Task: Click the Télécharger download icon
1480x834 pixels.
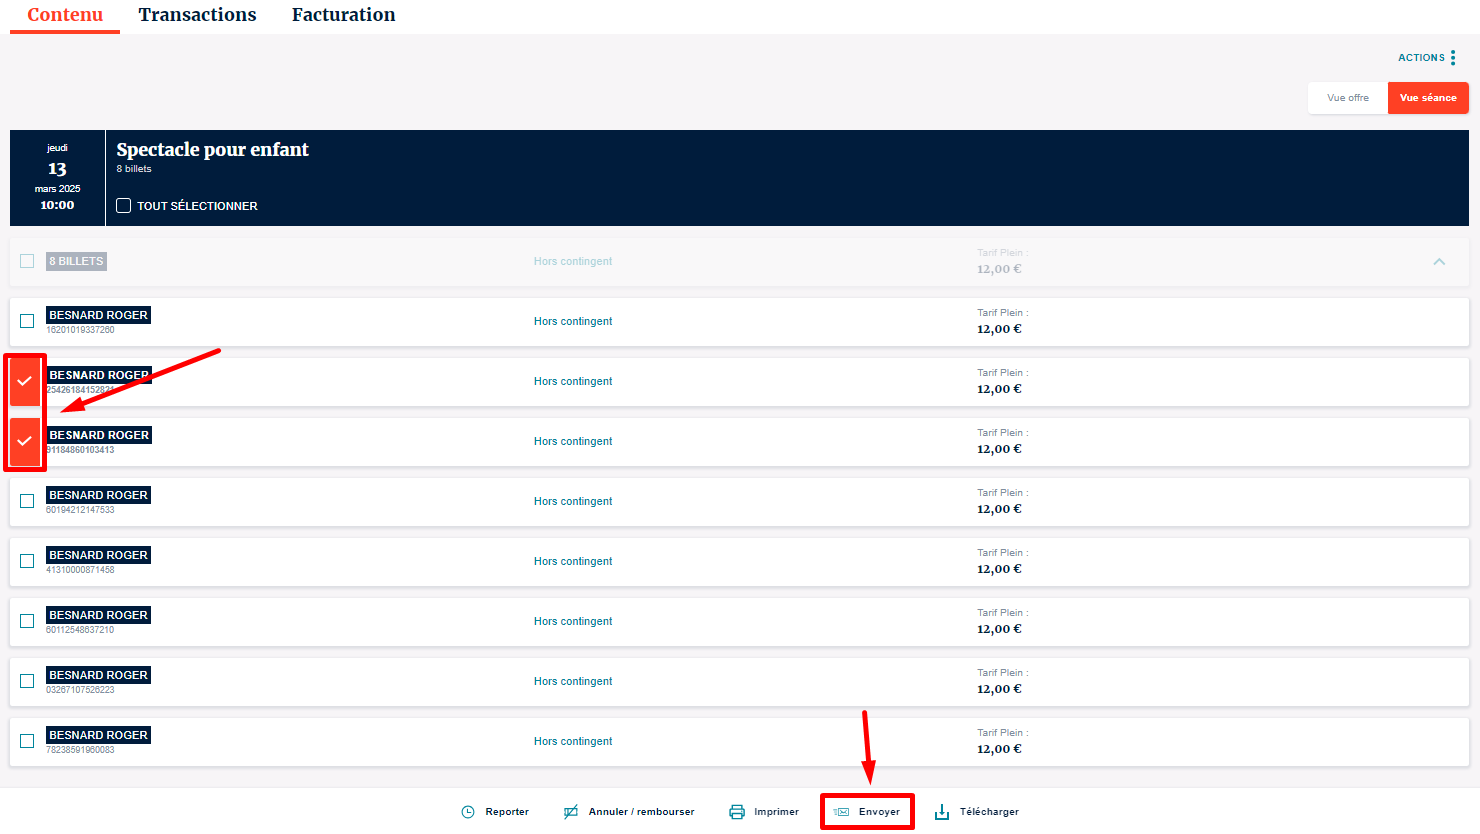Action: pyautogui.click(x=942, y=812)
